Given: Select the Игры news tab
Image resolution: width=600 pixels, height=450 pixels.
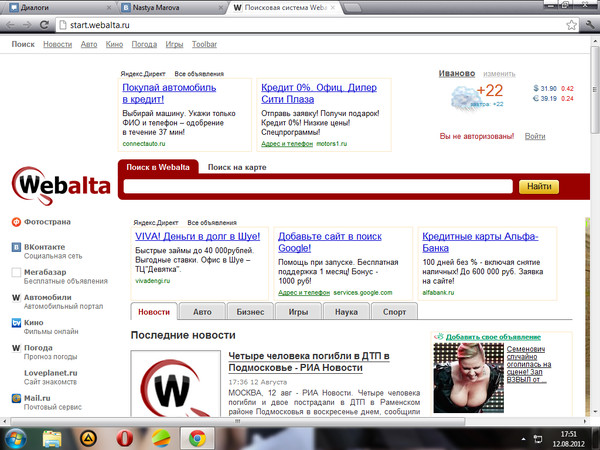Looking at the screenshot, I should pyautogui.click(x=298, y=311).
